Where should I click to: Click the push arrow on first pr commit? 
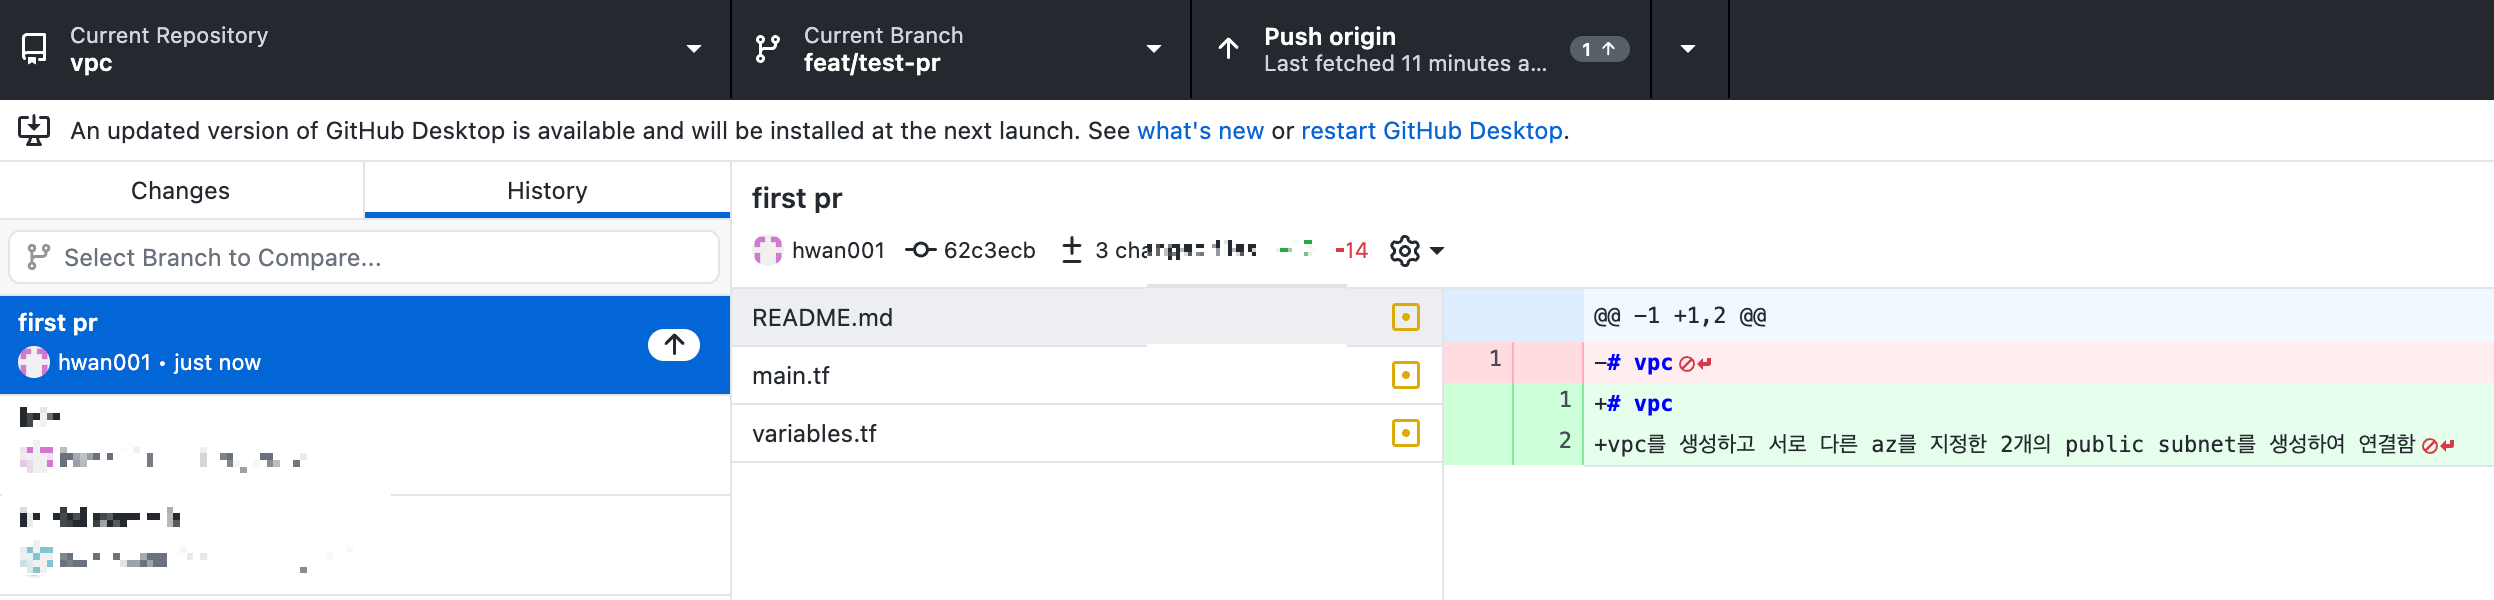674,345
